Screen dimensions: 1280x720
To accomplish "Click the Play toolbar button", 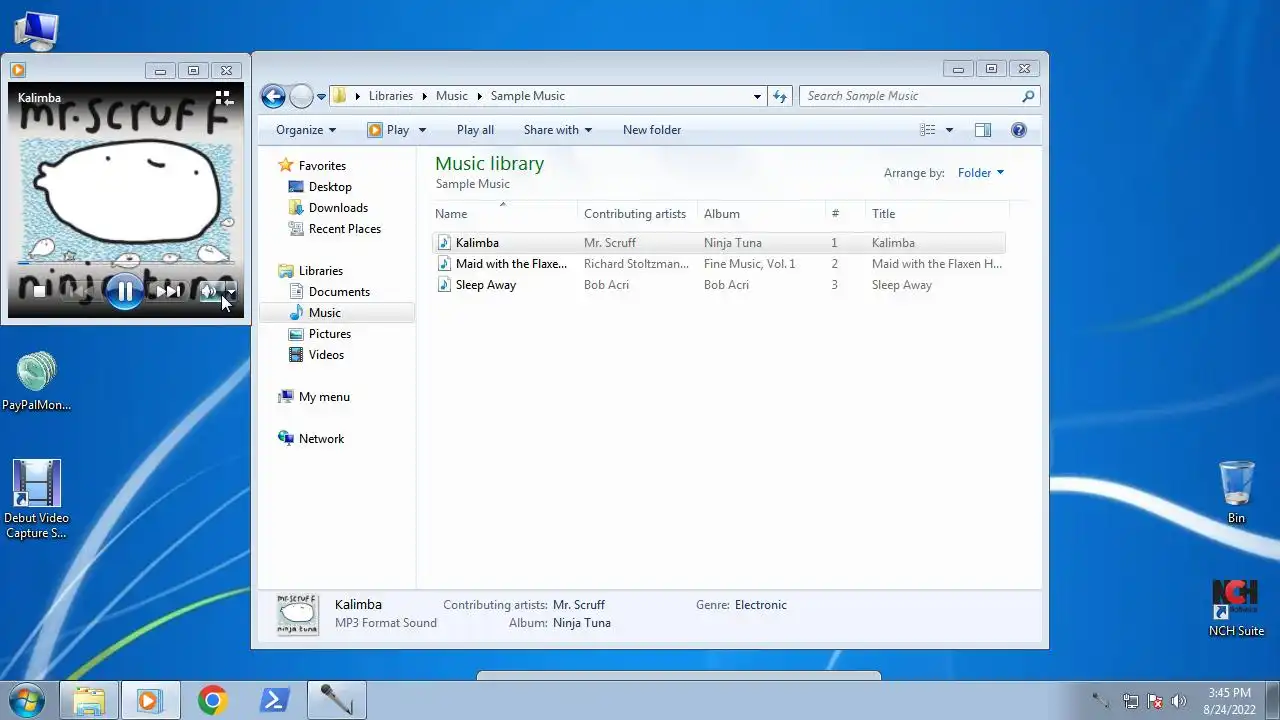I will (388, 130).
